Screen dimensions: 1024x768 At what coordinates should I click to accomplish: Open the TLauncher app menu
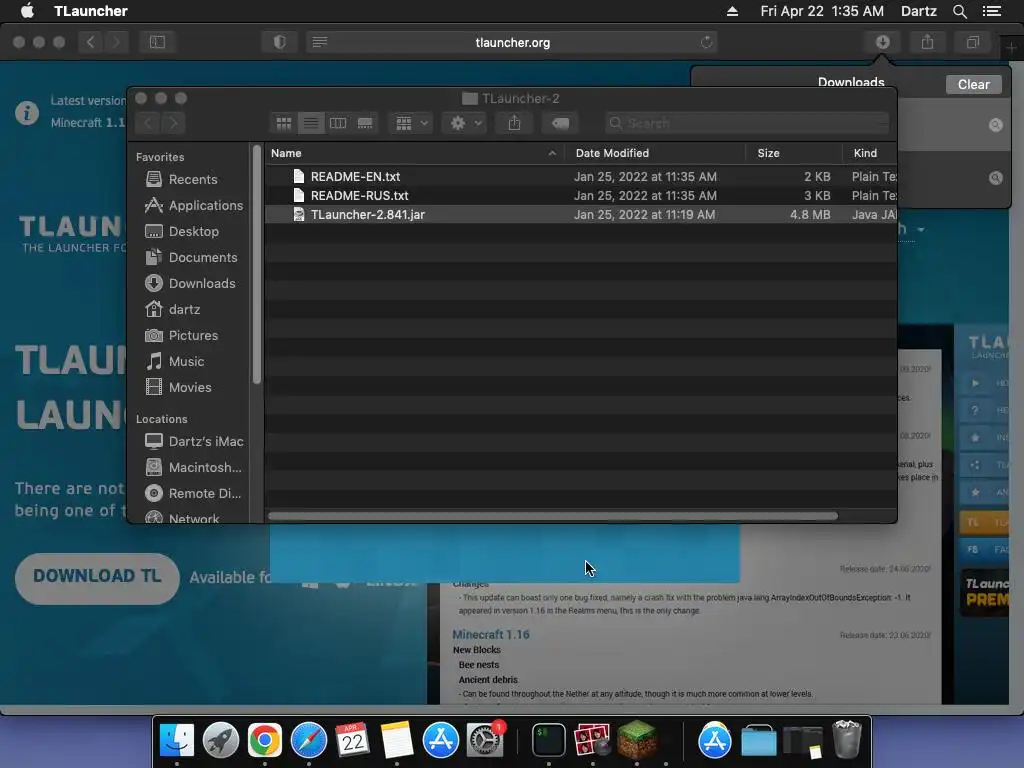(91, 11)
